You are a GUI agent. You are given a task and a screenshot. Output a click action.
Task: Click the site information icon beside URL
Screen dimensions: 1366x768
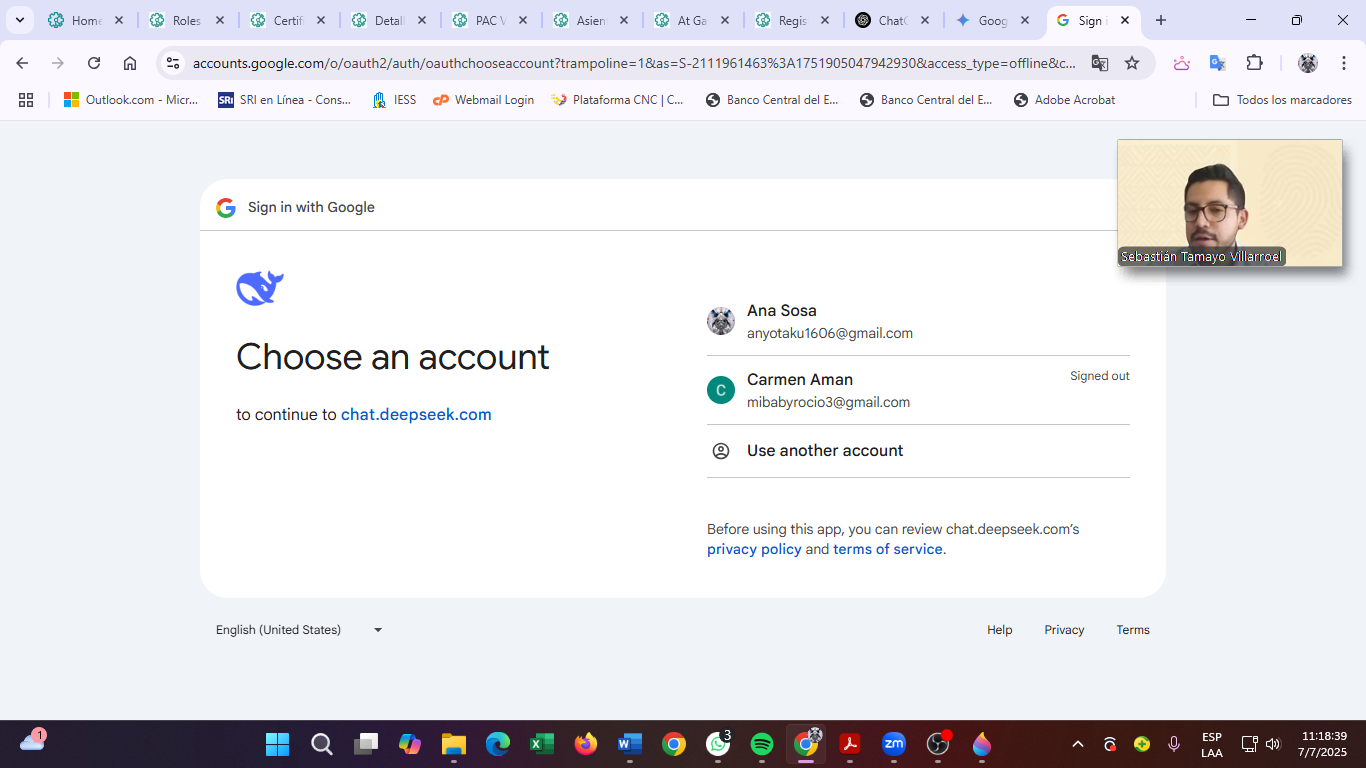coord(173,63)
